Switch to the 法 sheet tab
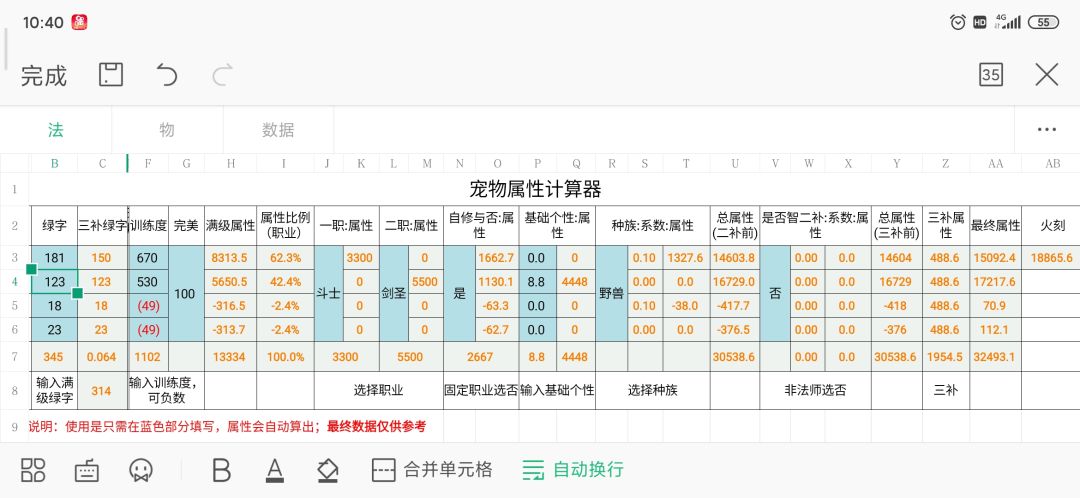Screen dimensions: 1080x498 tap(56, 129)
